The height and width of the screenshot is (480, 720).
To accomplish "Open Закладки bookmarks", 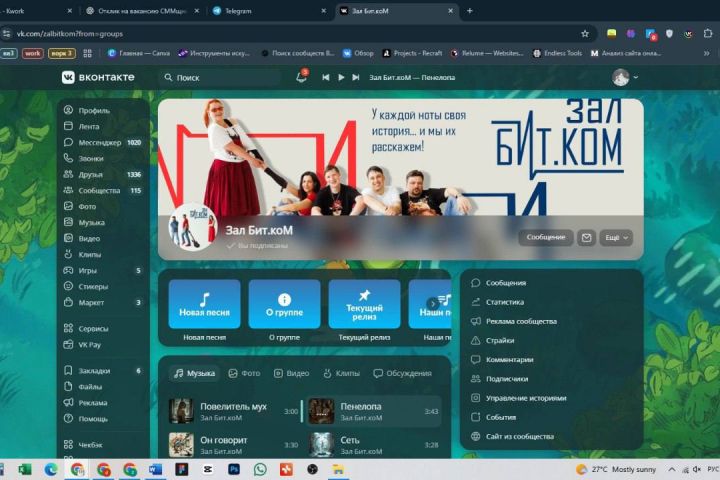I will tap(103, 371).
